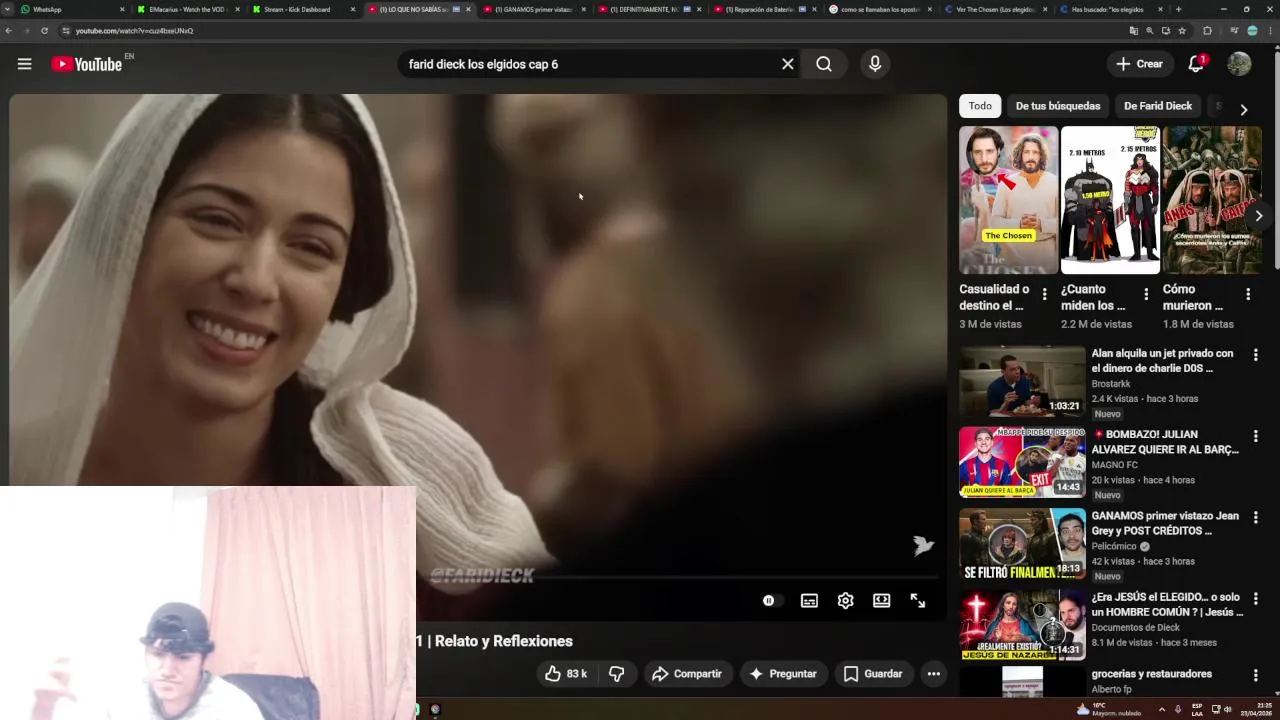
Task: Select the De Farid Dieck chip
Action: tap(1158, 106)
